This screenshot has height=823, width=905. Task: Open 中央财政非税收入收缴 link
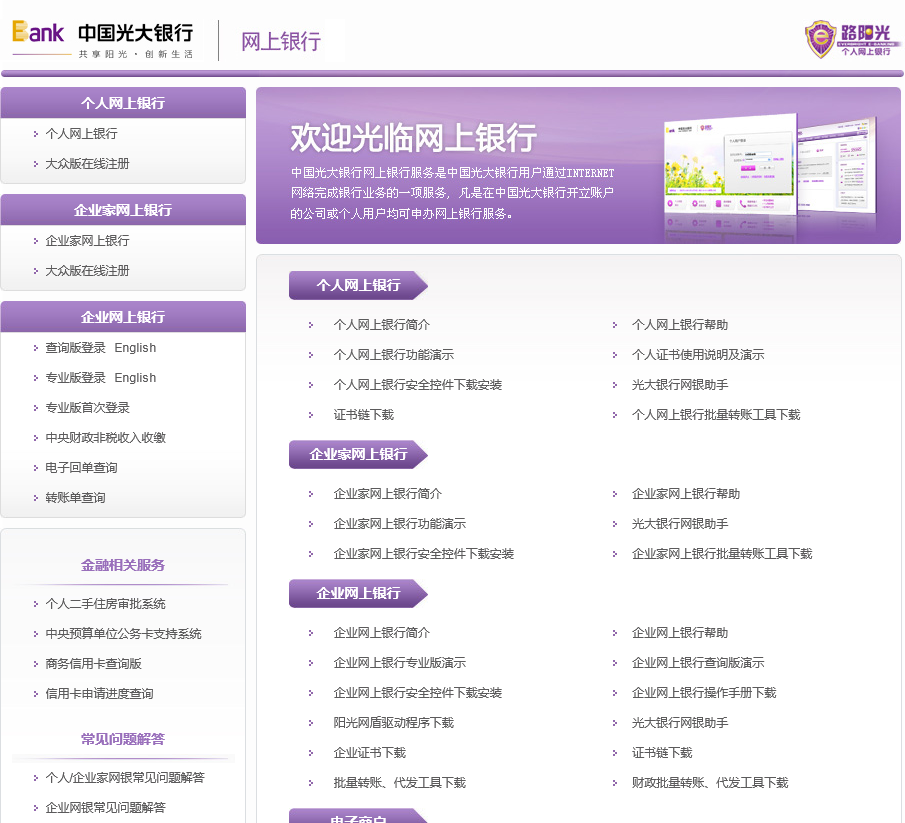pos(106,438)
